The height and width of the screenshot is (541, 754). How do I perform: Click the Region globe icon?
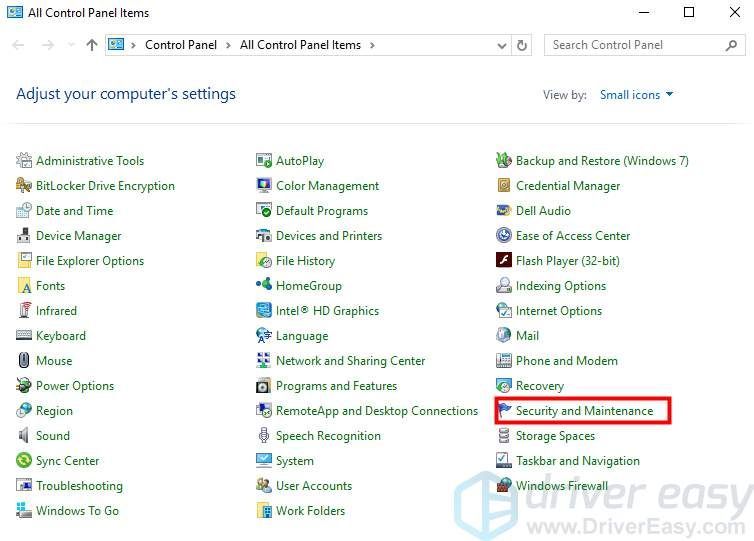click(24, 410)
